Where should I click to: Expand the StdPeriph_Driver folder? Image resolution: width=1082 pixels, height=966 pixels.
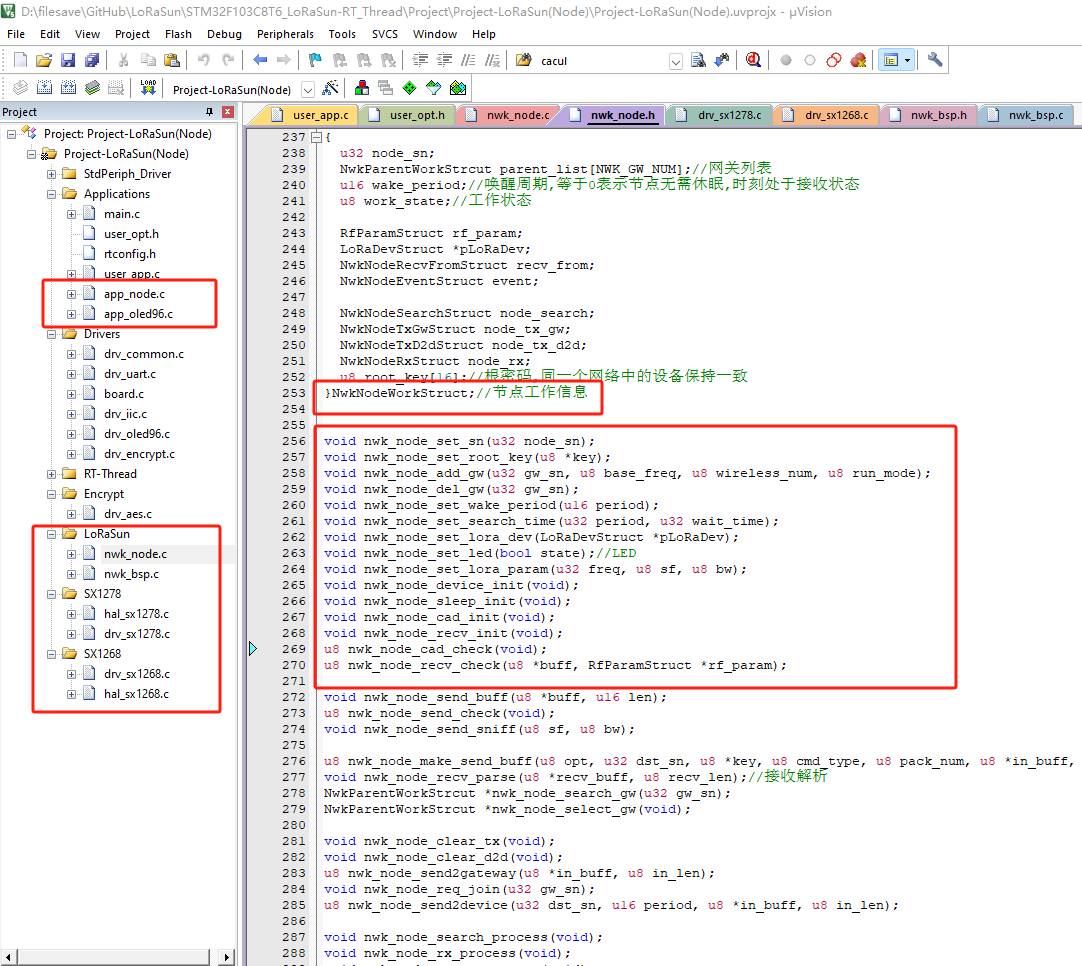pos(51,174)
